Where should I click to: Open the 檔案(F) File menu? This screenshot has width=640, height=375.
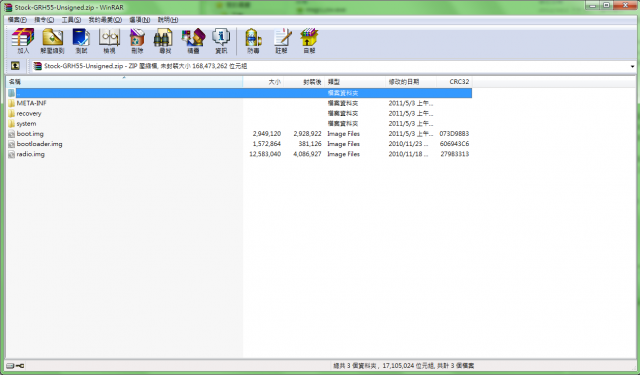point(17,20)
